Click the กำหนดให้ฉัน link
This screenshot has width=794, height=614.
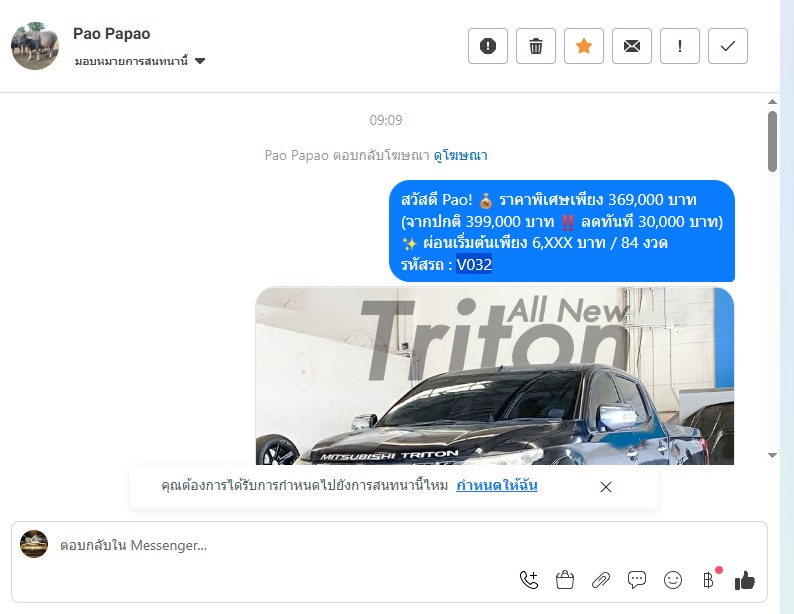(497, 485)
